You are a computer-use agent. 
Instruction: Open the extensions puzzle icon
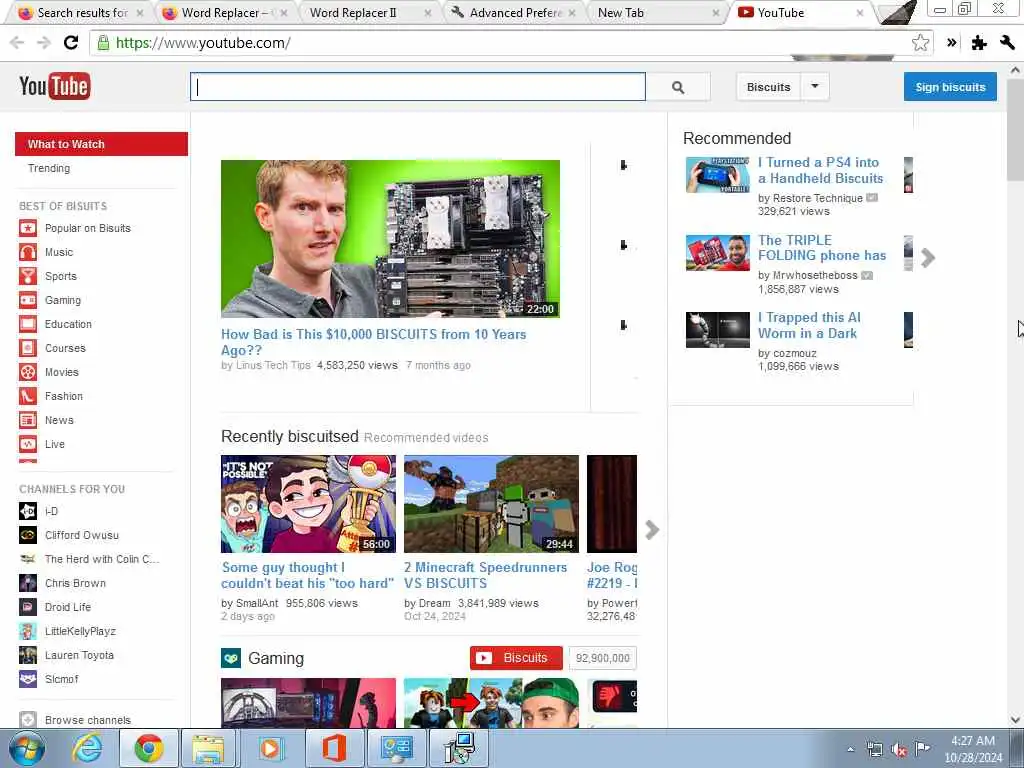978,43
